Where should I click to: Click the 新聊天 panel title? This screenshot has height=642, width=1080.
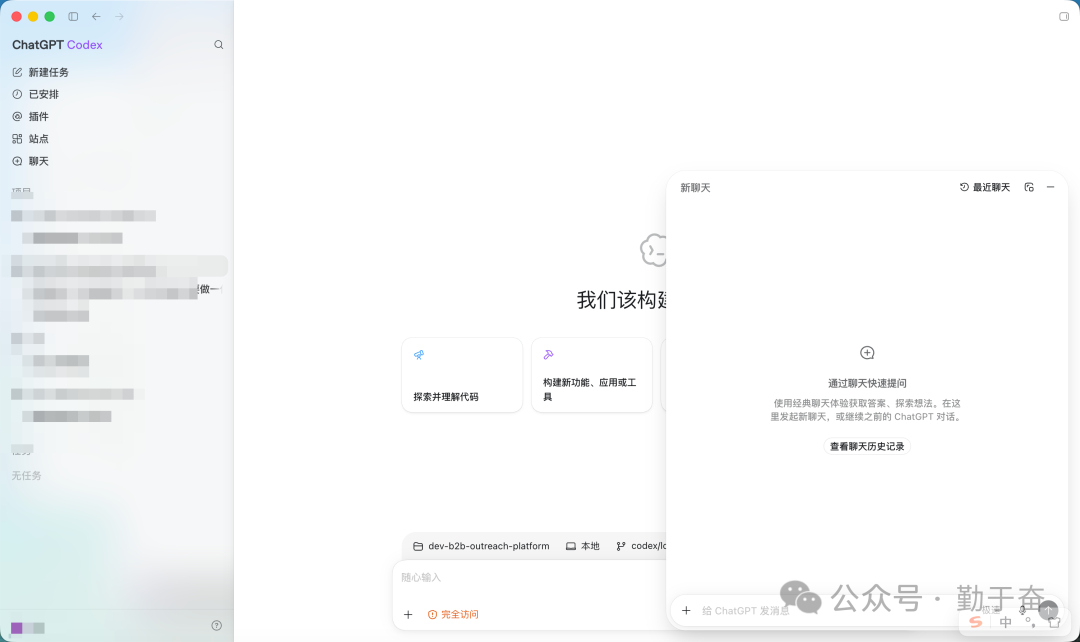tap(695, 187)
